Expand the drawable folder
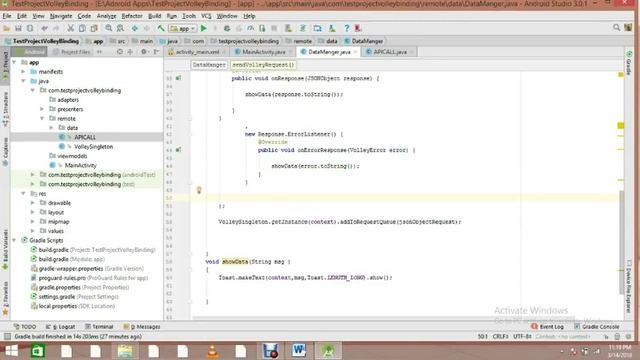Screen dimensions: 640x360 tap(33, 203)
